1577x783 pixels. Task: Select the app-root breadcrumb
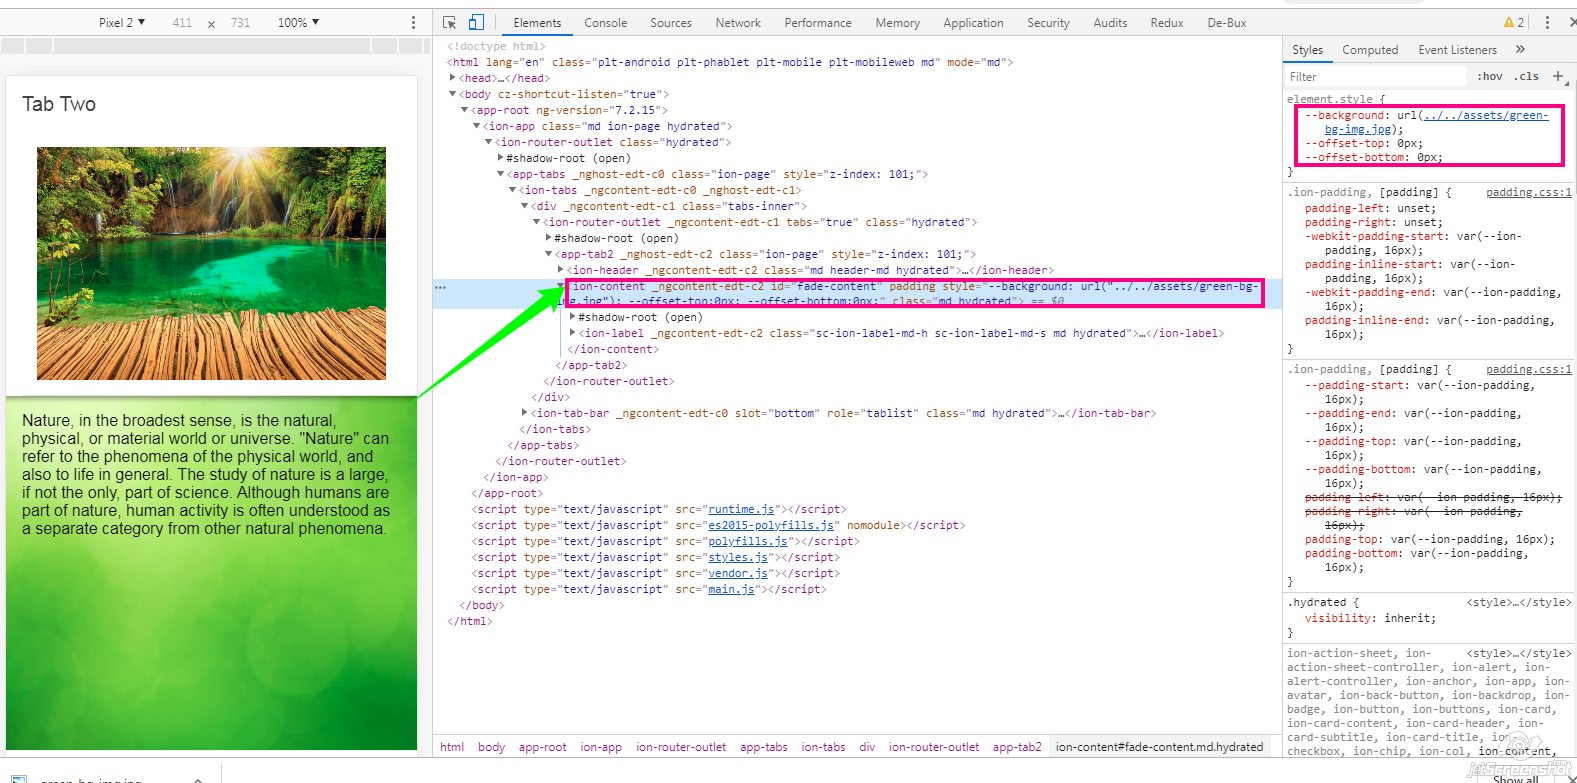pos(542,746)
